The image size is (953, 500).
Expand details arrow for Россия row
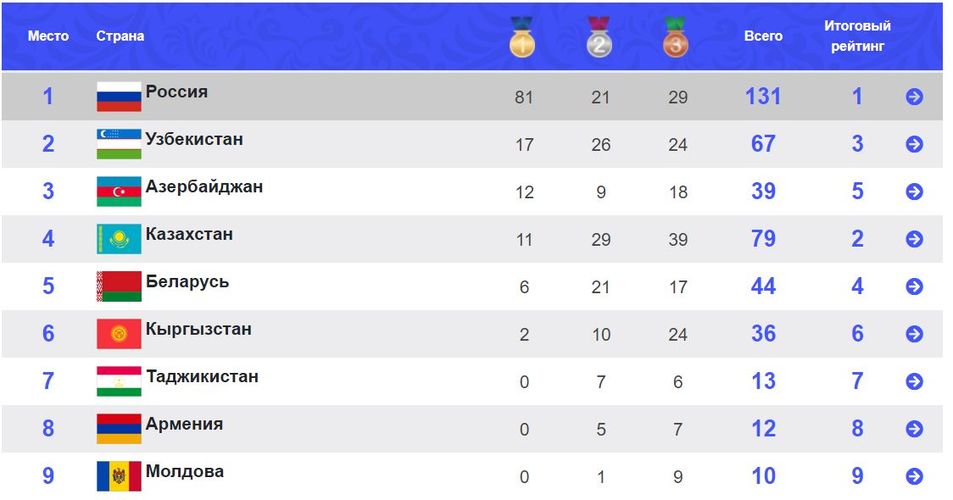point(914,97)
